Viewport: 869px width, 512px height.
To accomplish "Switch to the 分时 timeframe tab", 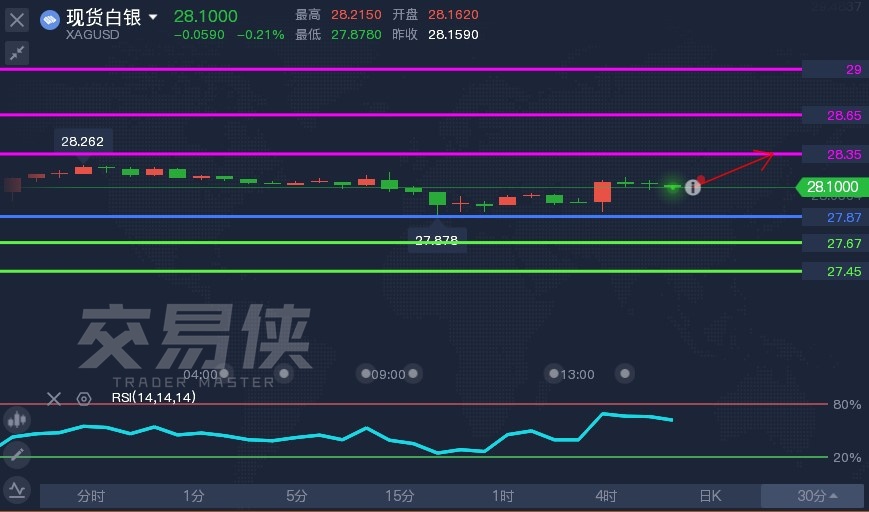I will [x=91, y=496].
